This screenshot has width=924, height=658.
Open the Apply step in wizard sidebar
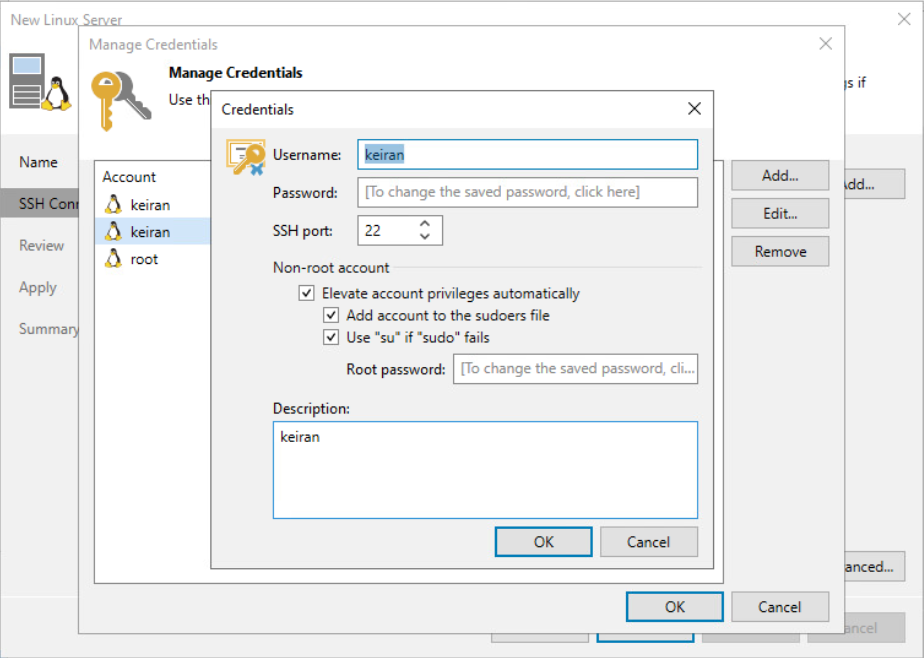[39, 287]
